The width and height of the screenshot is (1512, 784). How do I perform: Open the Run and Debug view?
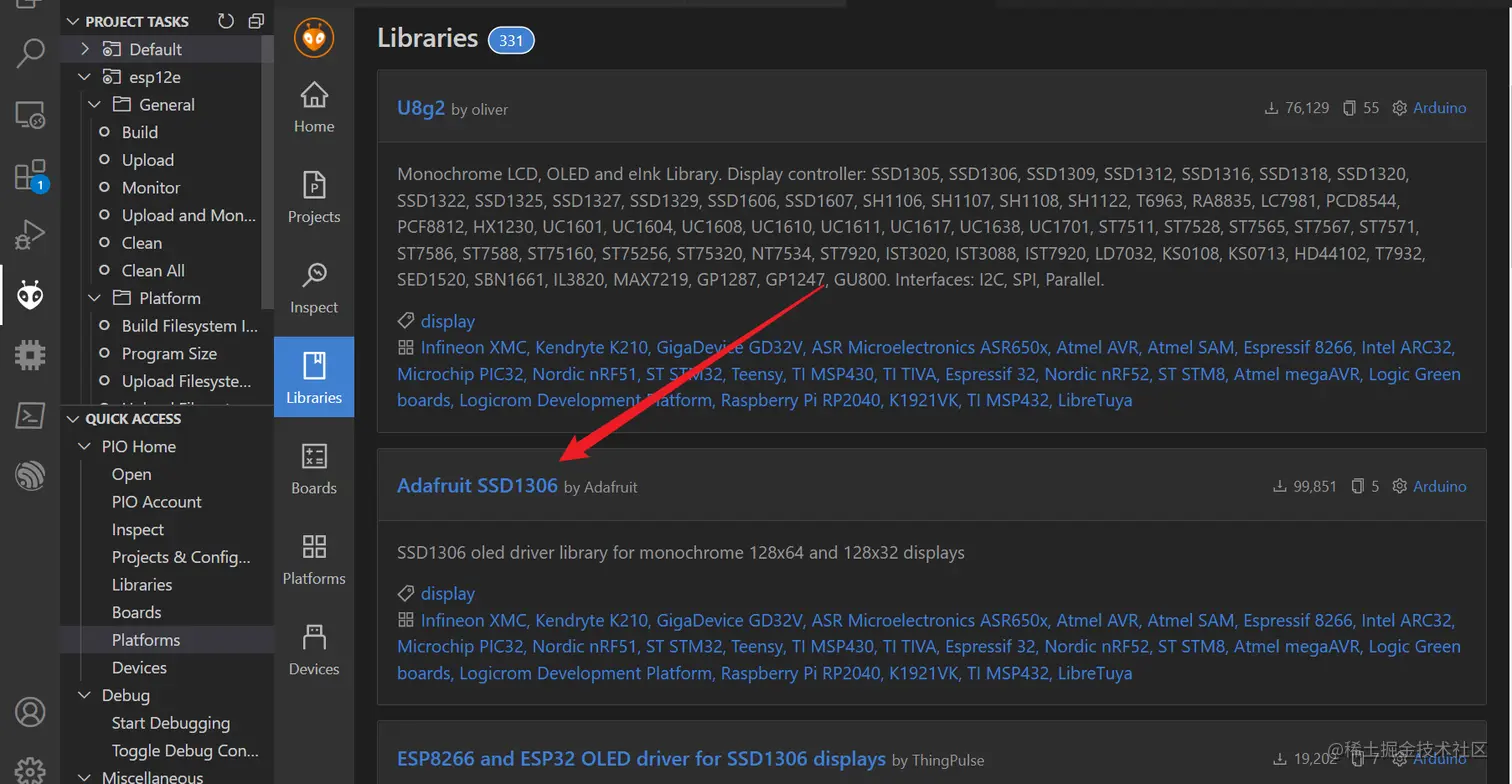pyautogui.click(x=31, y=235)
